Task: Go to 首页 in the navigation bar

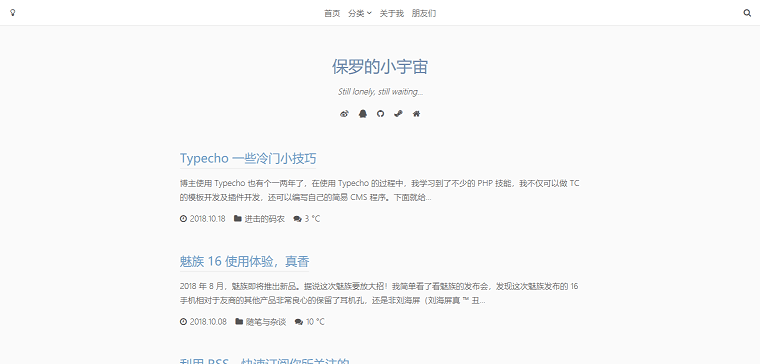Action: point(332,13)
